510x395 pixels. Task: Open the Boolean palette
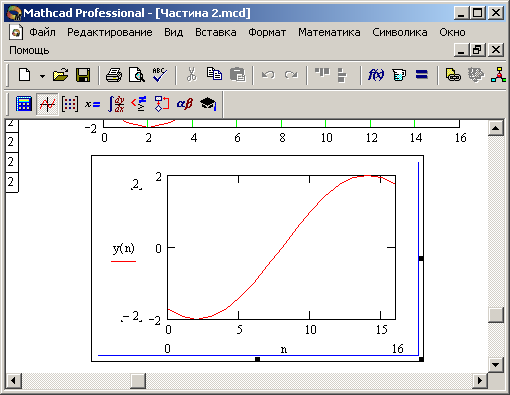coord(138,104)
